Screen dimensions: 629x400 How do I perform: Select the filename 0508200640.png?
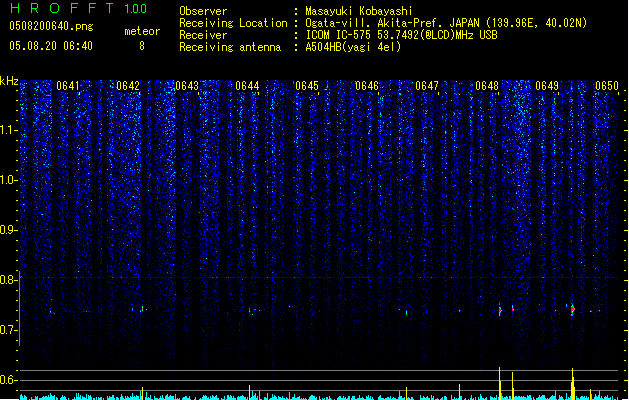(51, 26)
